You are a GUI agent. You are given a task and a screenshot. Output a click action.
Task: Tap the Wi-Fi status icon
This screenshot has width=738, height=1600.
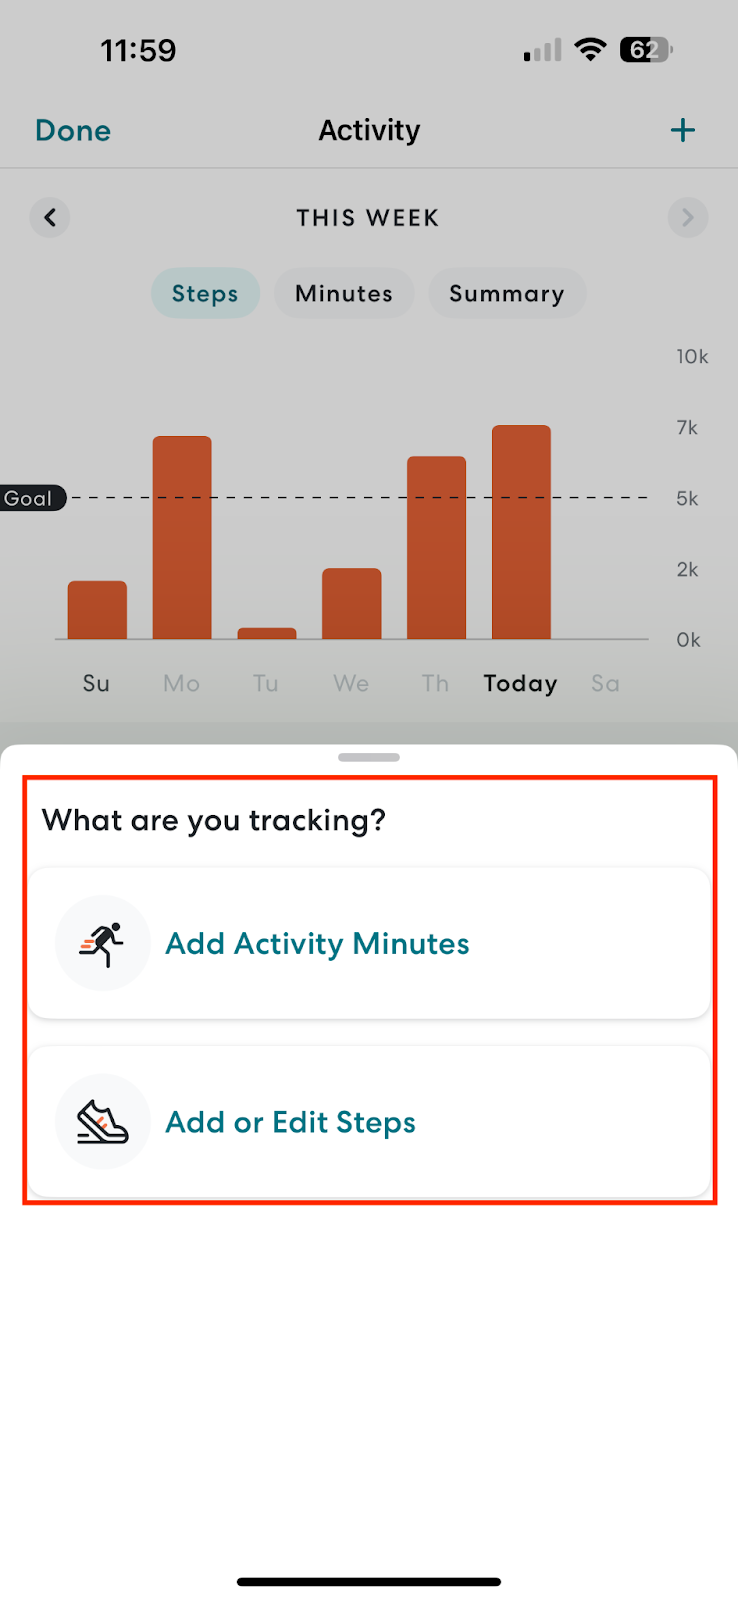click(591, 49)
